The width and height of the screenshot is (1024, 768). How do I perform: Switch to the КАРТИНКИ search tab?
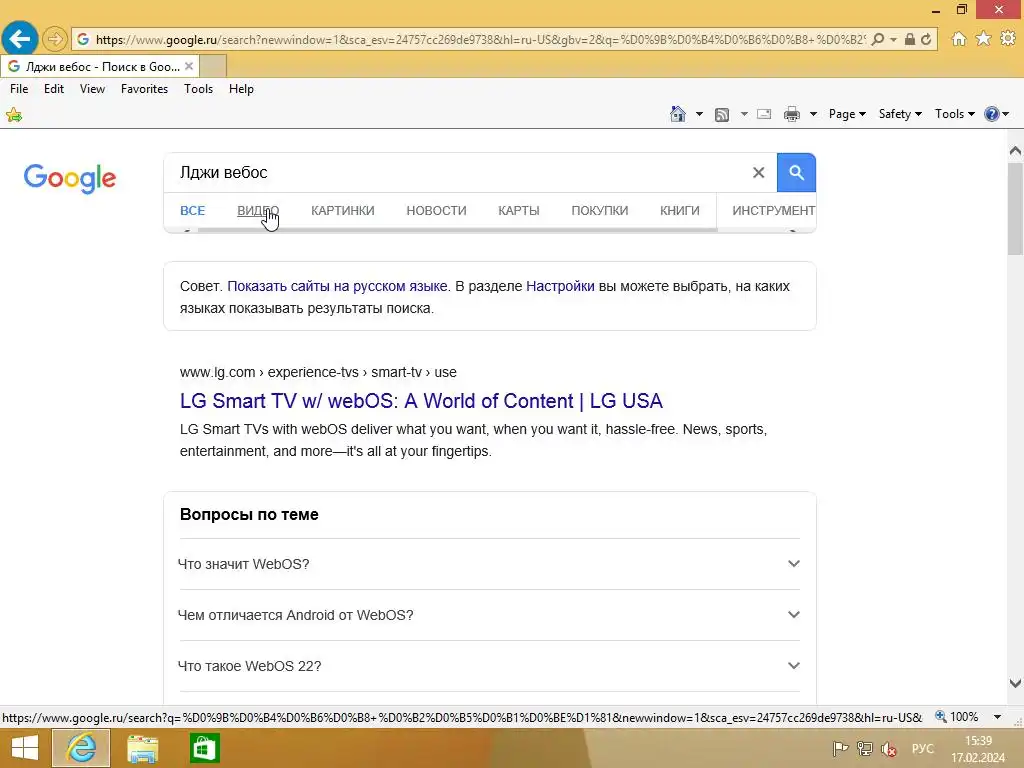(343, 210)
